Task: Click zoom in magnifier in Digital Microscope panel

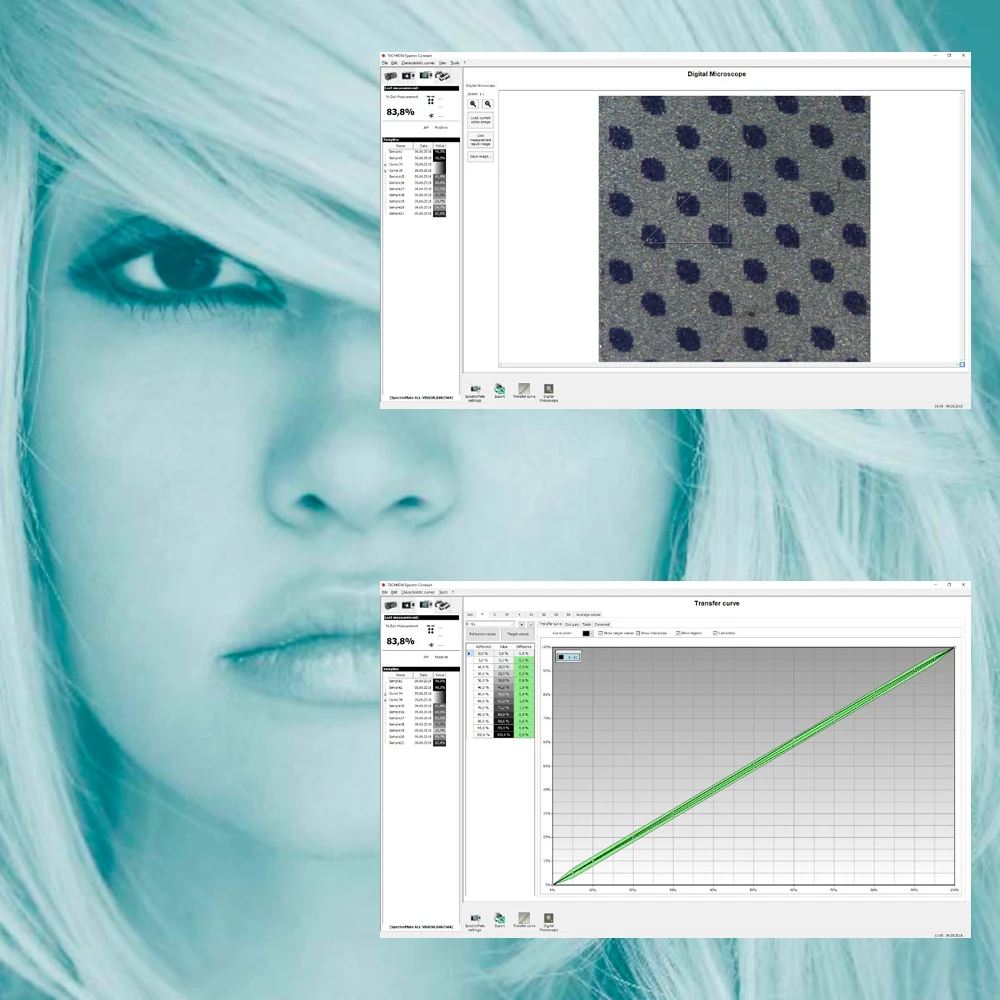Action: [474, 103]
